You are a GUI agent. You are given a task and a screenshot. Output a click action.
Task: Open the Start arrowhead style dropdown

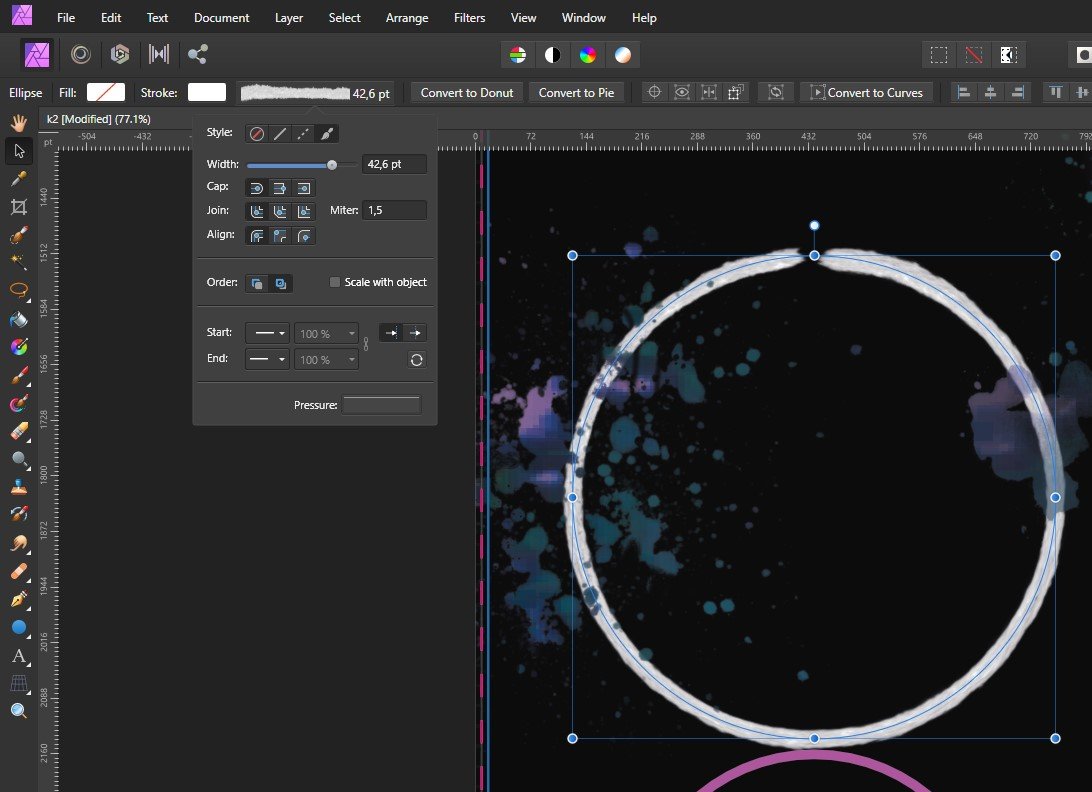click(267, 334)
